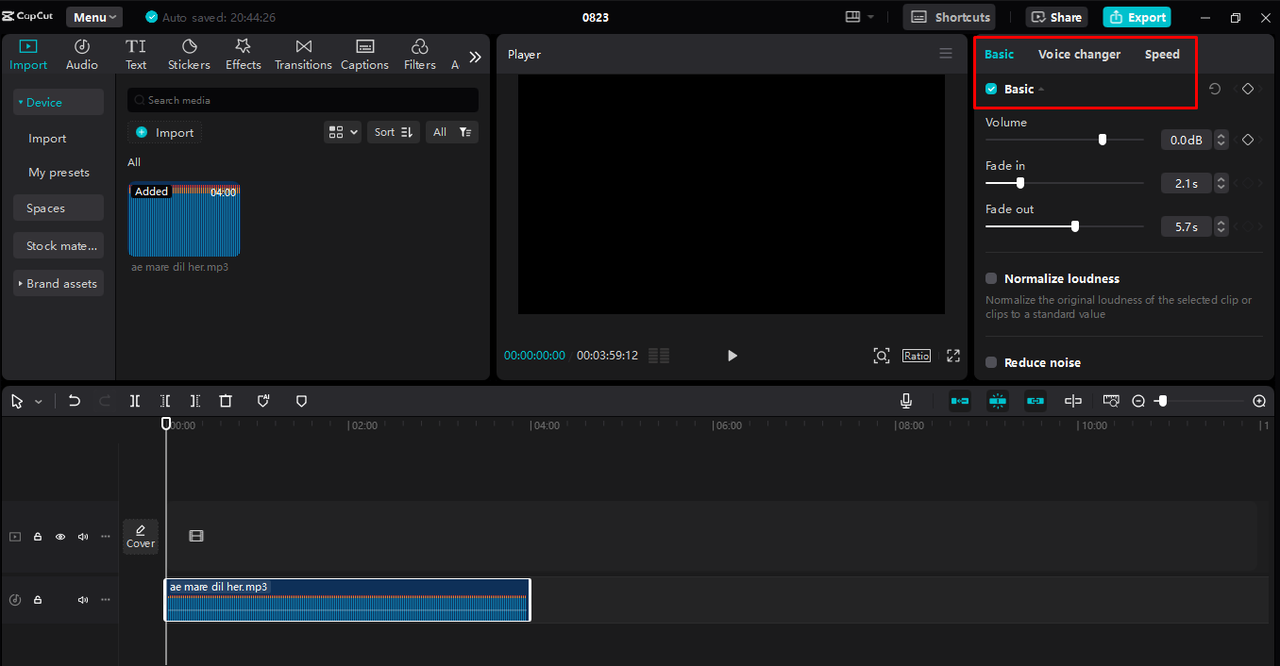The width and height of the screenshot is (1280, 666).
Task: Collapse the Device section
Action: pos(58,102)
